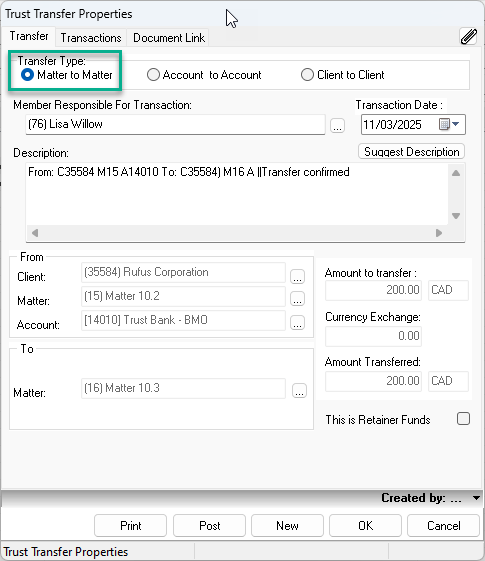Click the description scroll right arrow

click(x=439, y=233)
